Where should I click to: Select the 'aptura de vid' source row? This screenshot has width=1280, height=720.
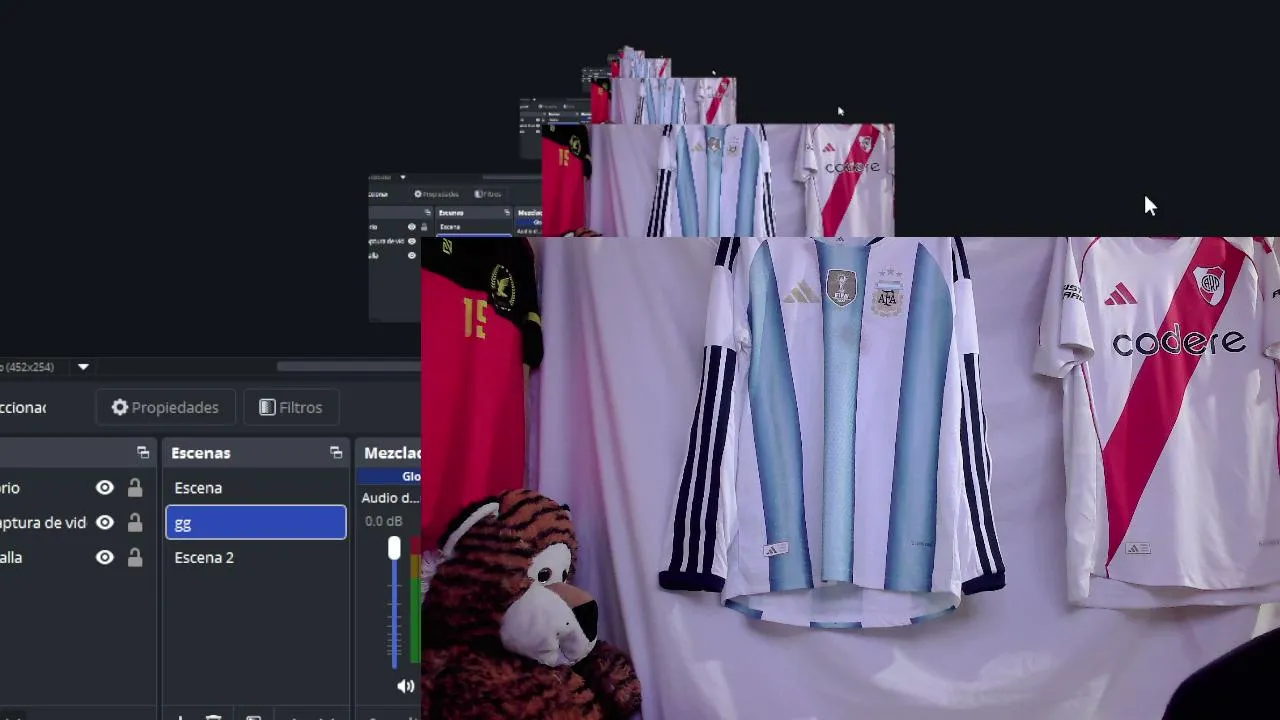click(x=78, y=523)
